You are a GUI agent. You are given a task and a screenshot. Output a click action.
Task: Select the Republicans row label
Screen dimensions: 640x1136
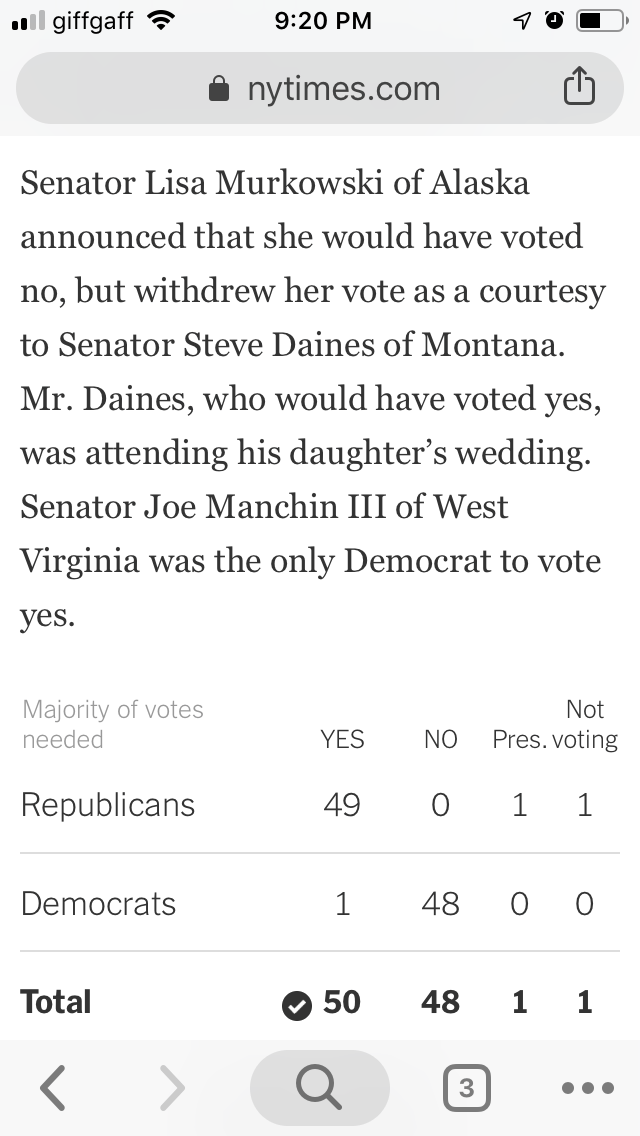coord(108,805)
